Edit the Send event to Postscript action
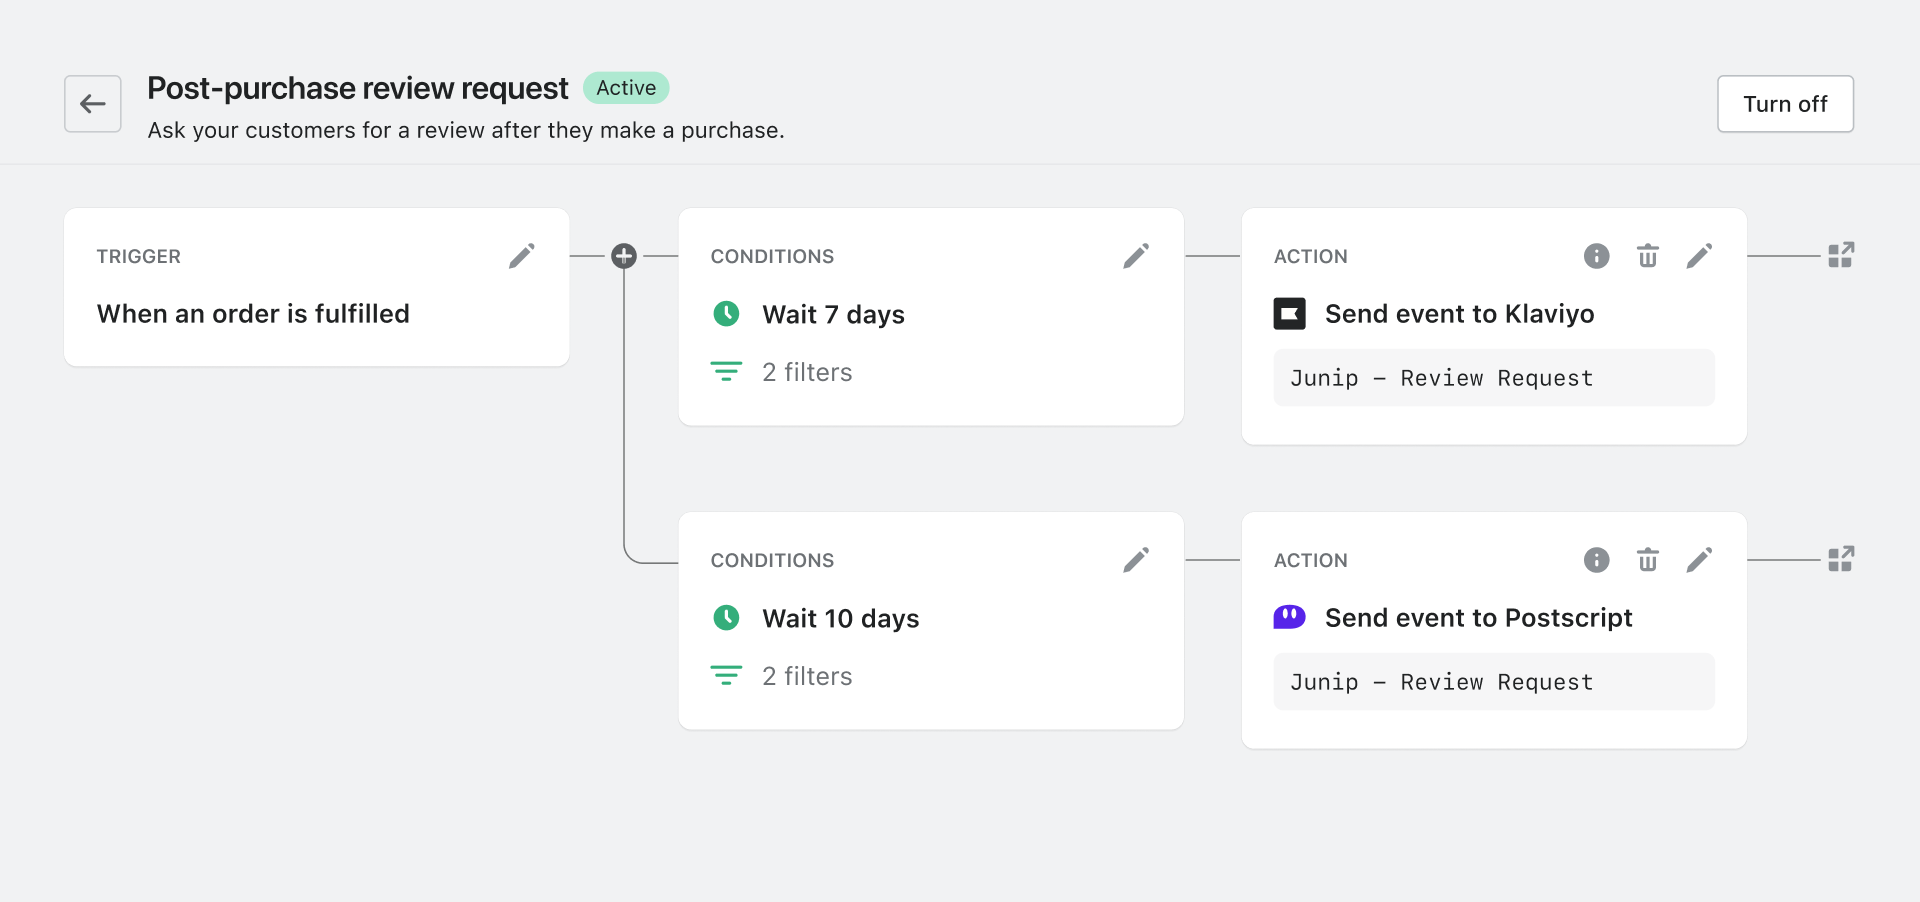This screenshot has width=1920, height=902. tap(1699, 560)
